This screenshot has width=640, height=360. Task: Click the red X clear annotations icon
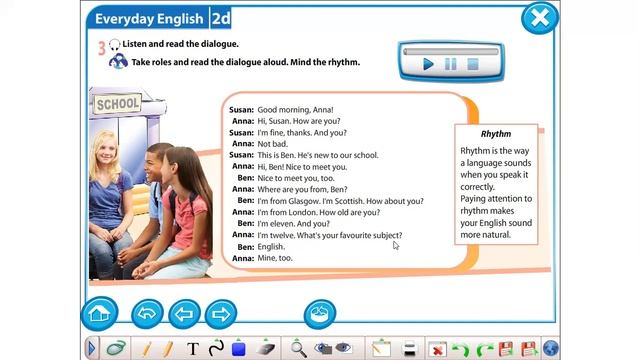tap(437, 350)
